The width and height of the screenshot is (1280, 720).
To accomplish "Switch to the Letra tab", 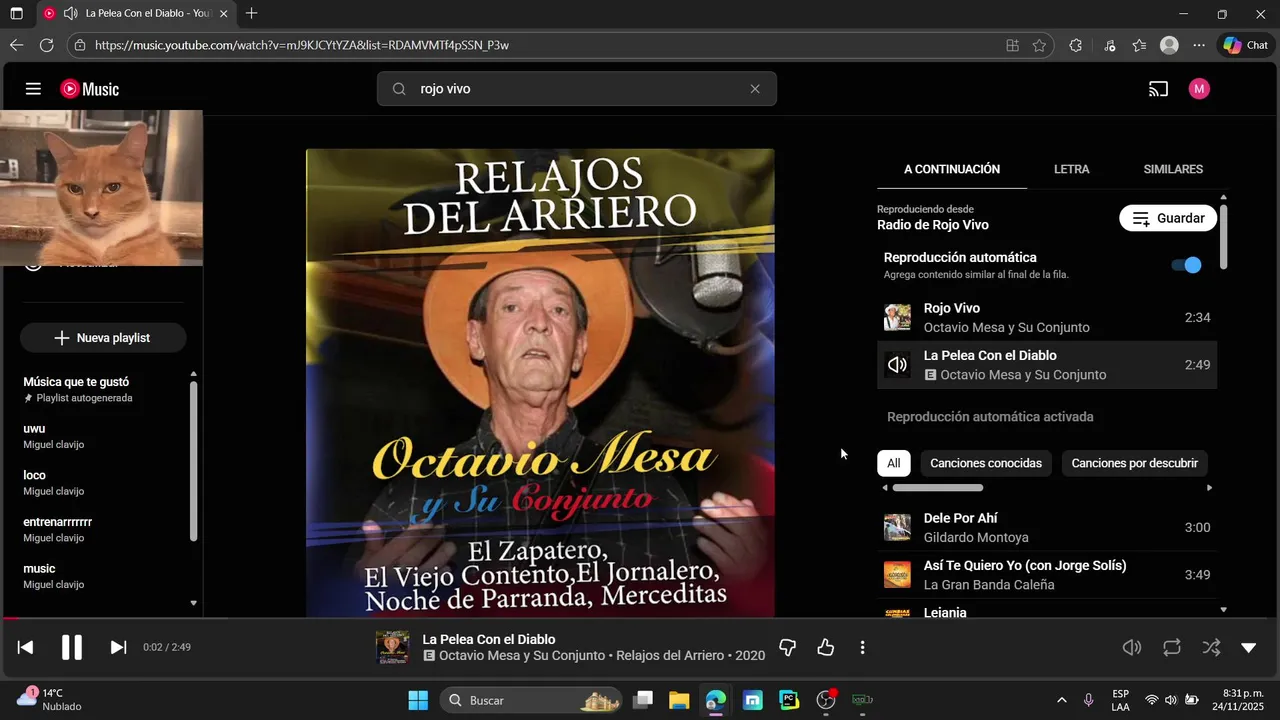I will (x=1071, y=169).
